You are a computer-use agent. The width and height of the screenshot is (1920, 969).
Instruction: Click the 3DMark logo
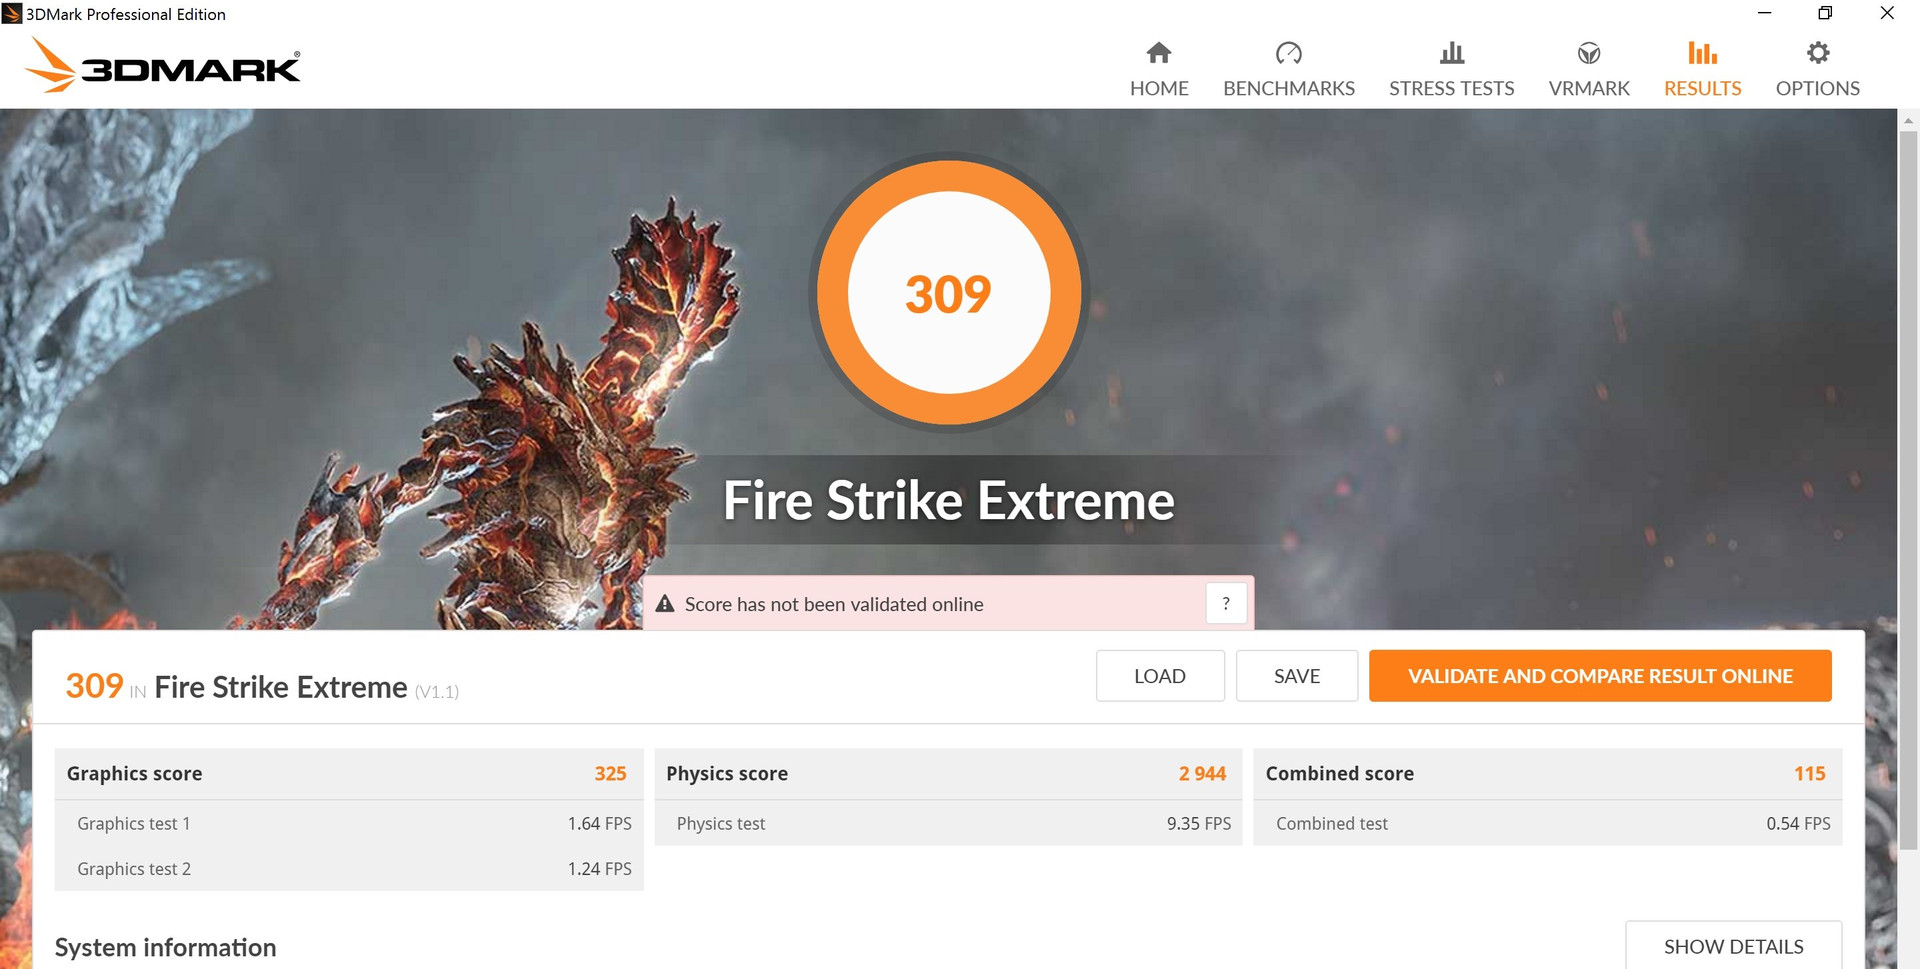162,65
